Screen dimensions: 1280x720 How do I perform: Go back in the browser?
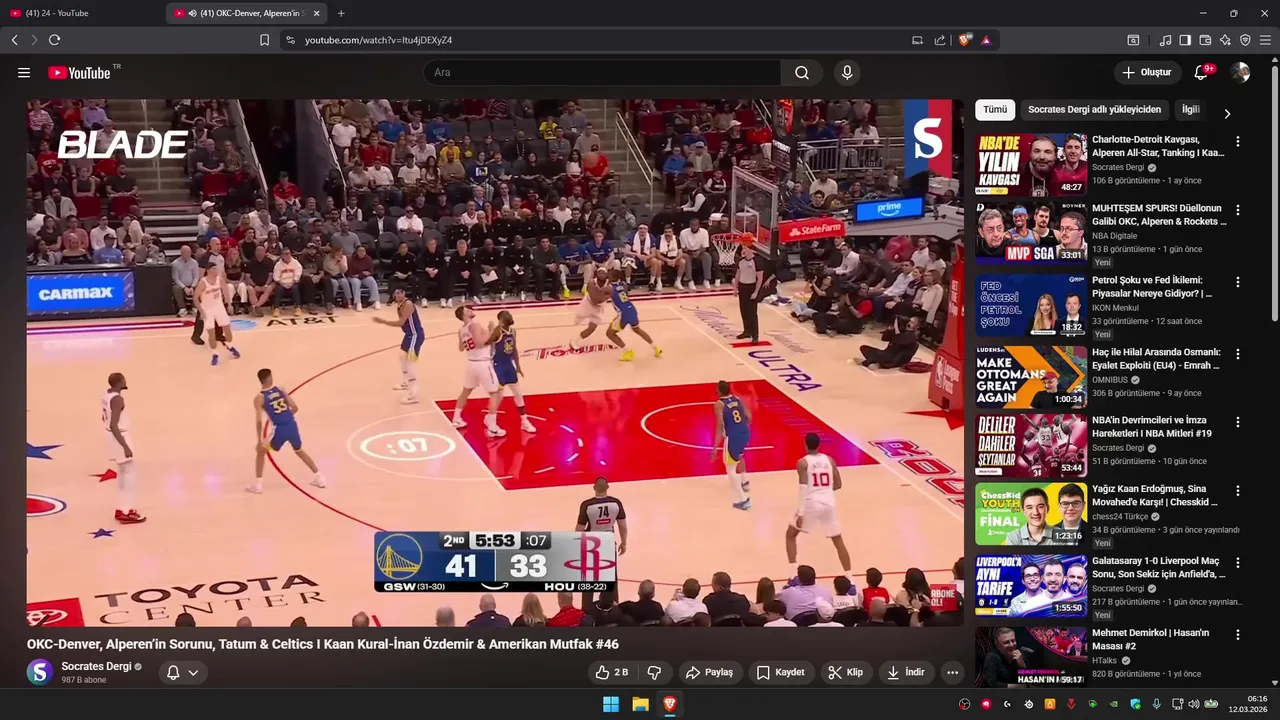tap(14, 40)
